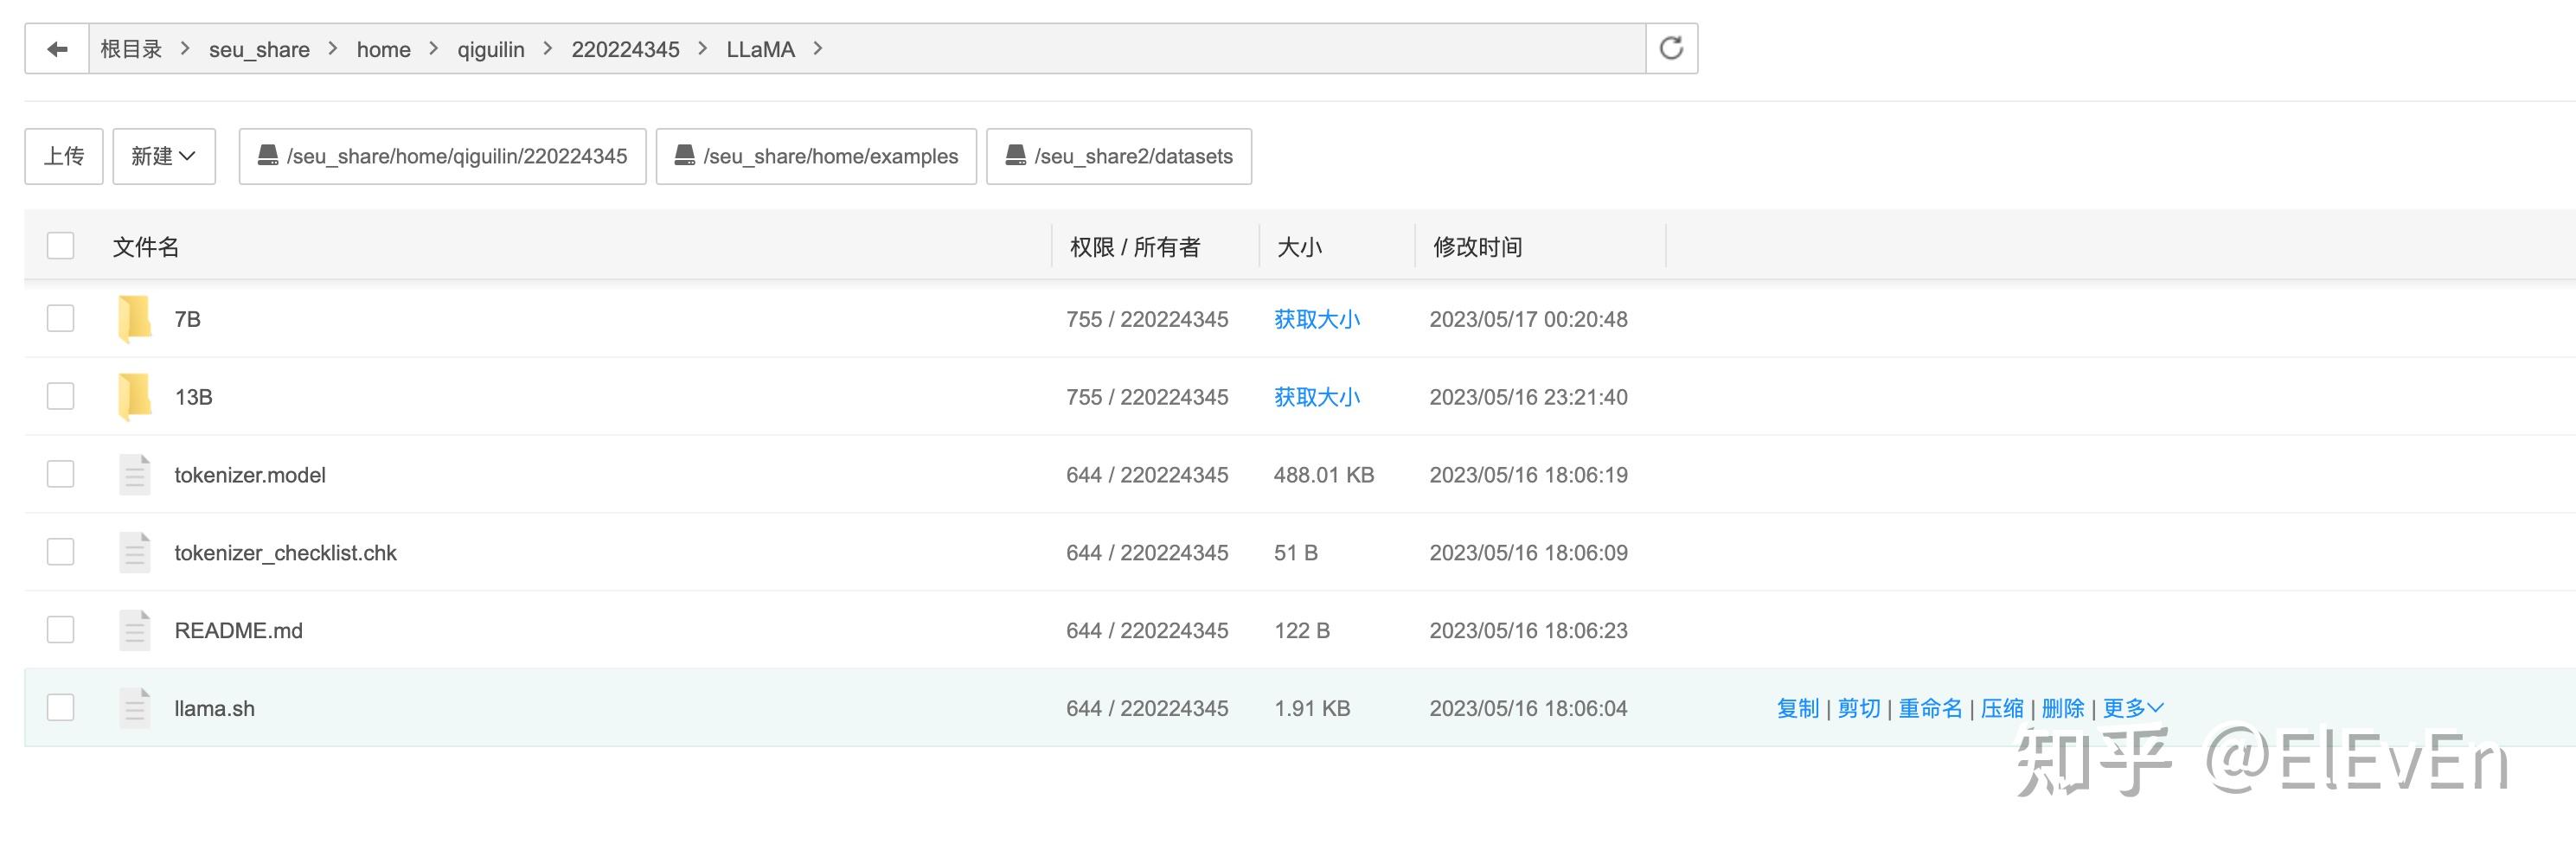The image size is (2576, 863).
Task: Click the README.md file name
Action: pos(239,631)
